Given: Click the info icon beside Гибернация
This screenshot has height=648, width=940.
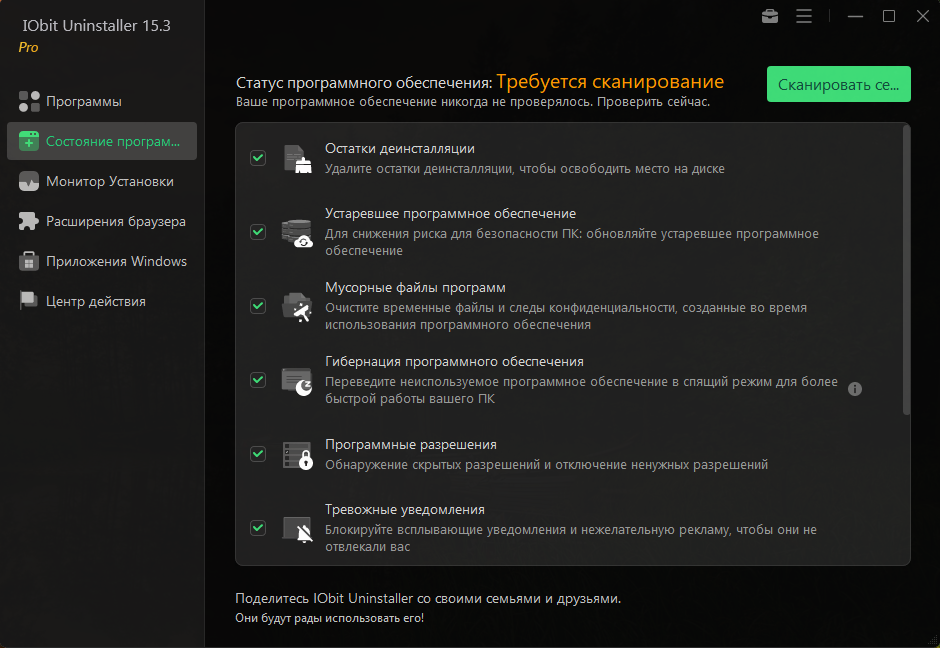Looking at the screenshot, I should click(855, 389).
